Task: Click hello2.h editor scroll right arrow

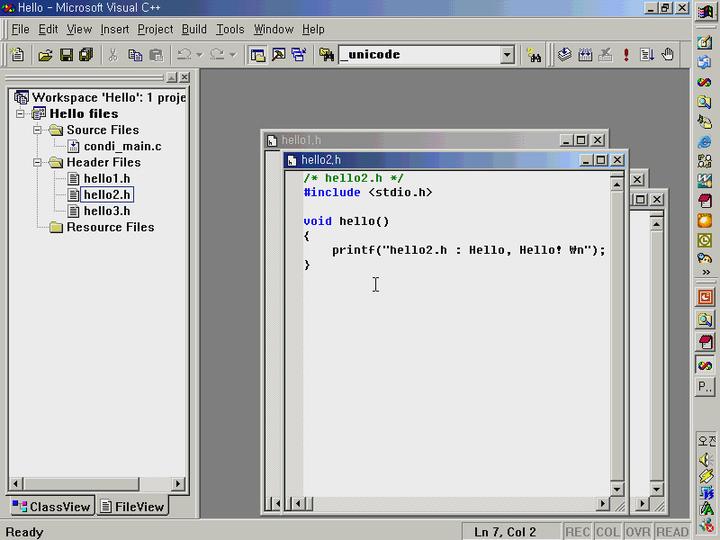Action: (602, 504)
